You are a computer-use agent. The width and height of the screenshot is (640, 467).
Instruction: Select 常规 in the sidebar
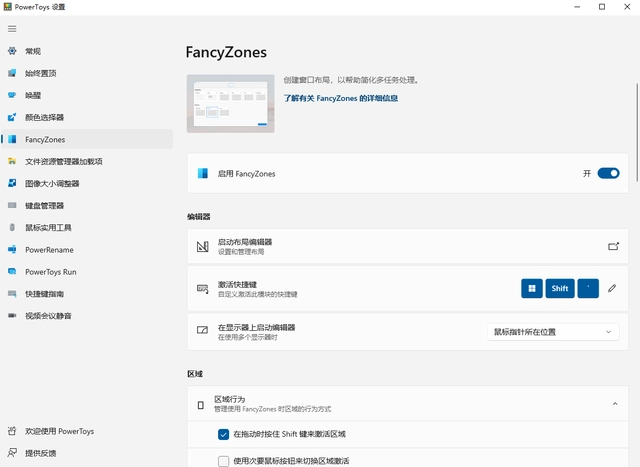pyautogui.click(x=87, y=51)
